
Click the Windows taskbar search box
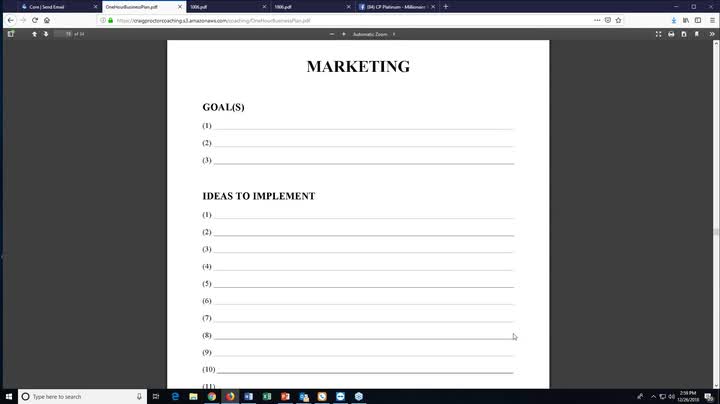(80, 397)
